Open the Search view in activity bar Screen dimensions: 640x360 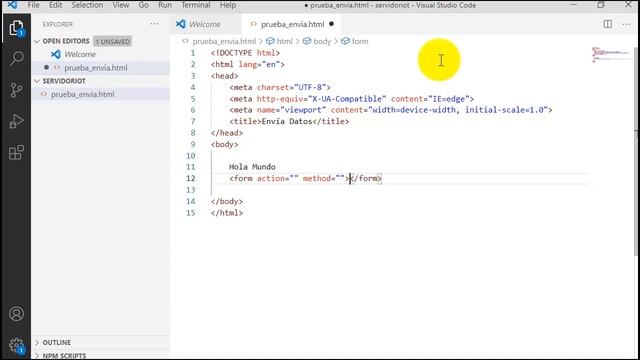16,58
